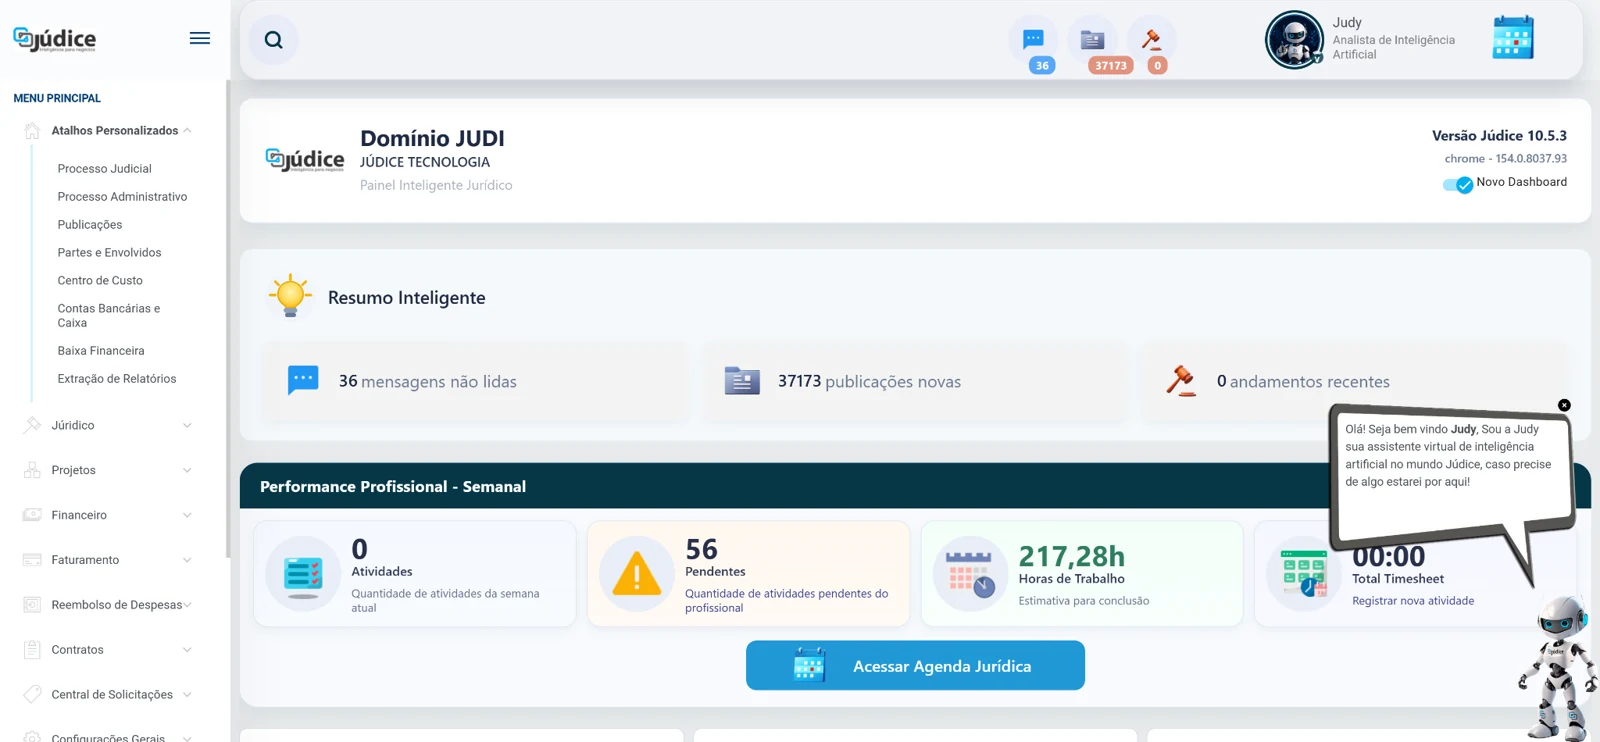The image size is (1600, 742).
Task: Click the sidebar vertical scrollbar
Action: (x=228, y=320)
